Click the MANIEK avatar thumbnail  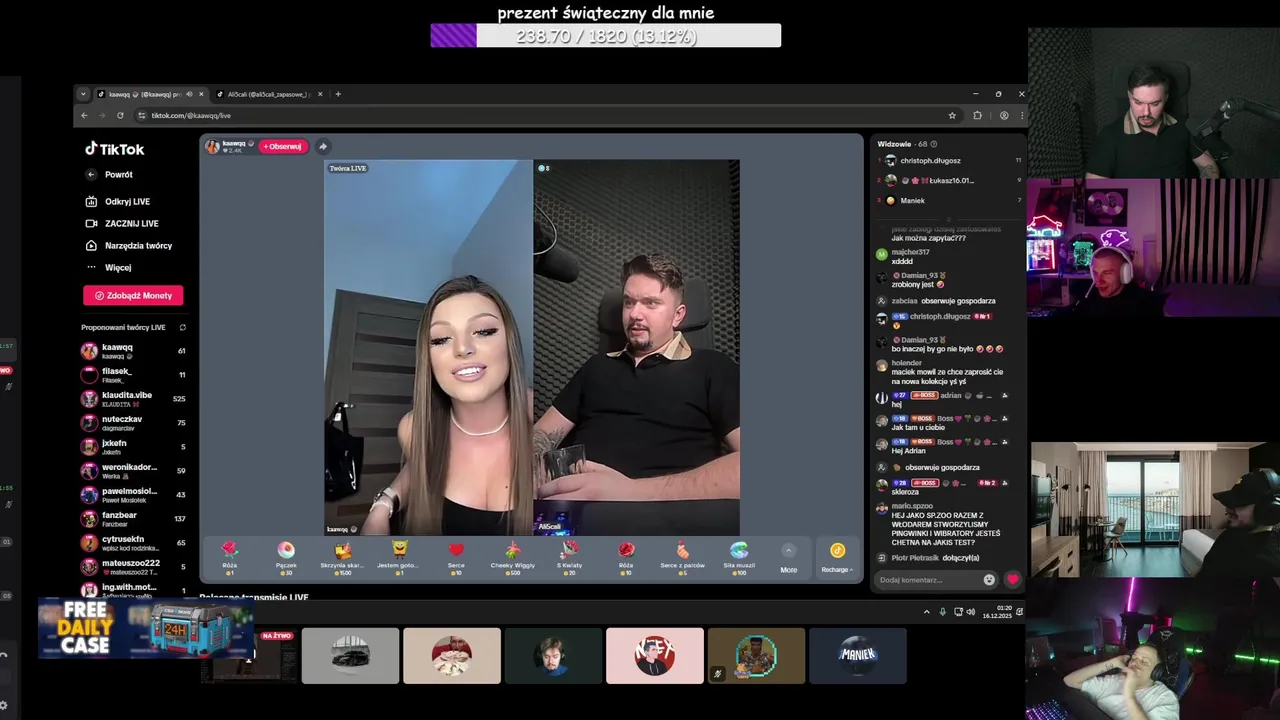857,655
